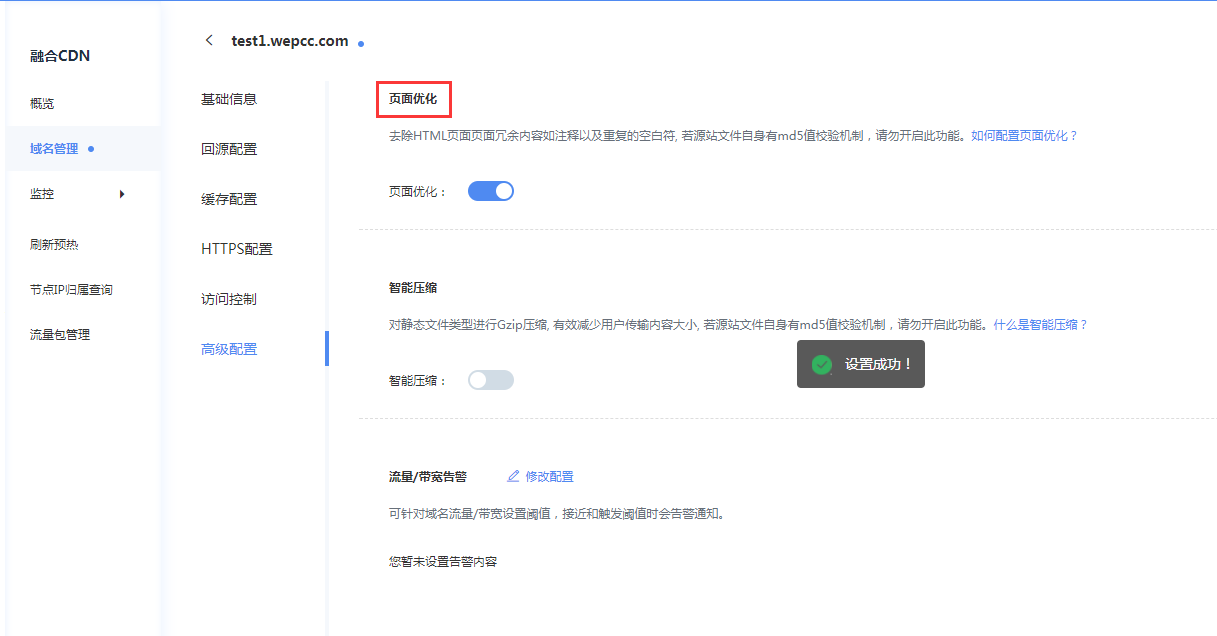This screenshot has height=636, width=1217.
Task: Open 监控 in the sidebar
Action: pyautogui.click(x=42, y=194)
